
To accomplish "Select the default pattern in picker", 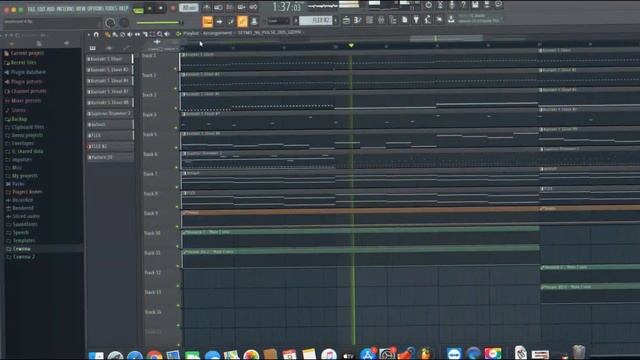I will (110, 124).
